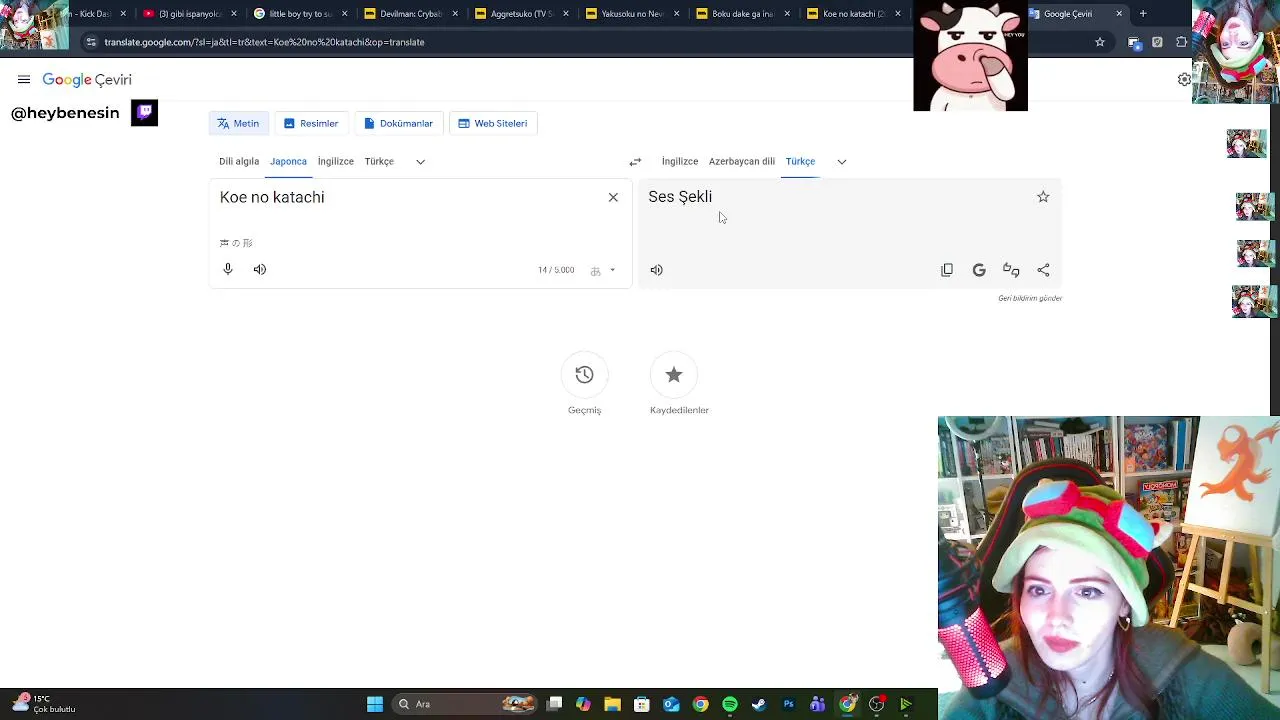Select Japonca as source language
Viewport: 1280px width, 720px height.
pyautogui.click(x=288, y=161)
